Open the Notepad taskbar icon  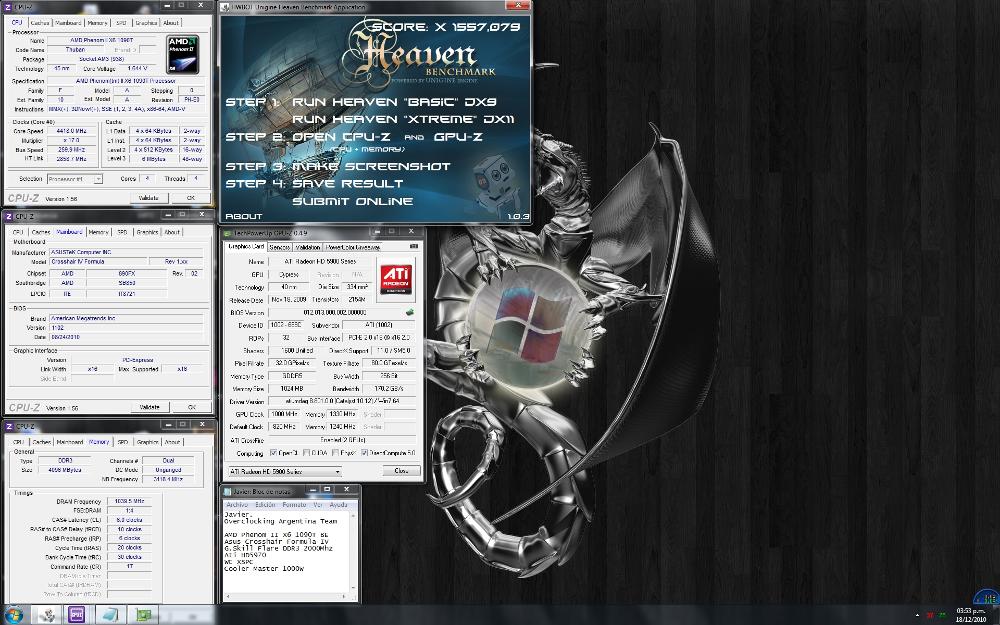coord(110,615)
